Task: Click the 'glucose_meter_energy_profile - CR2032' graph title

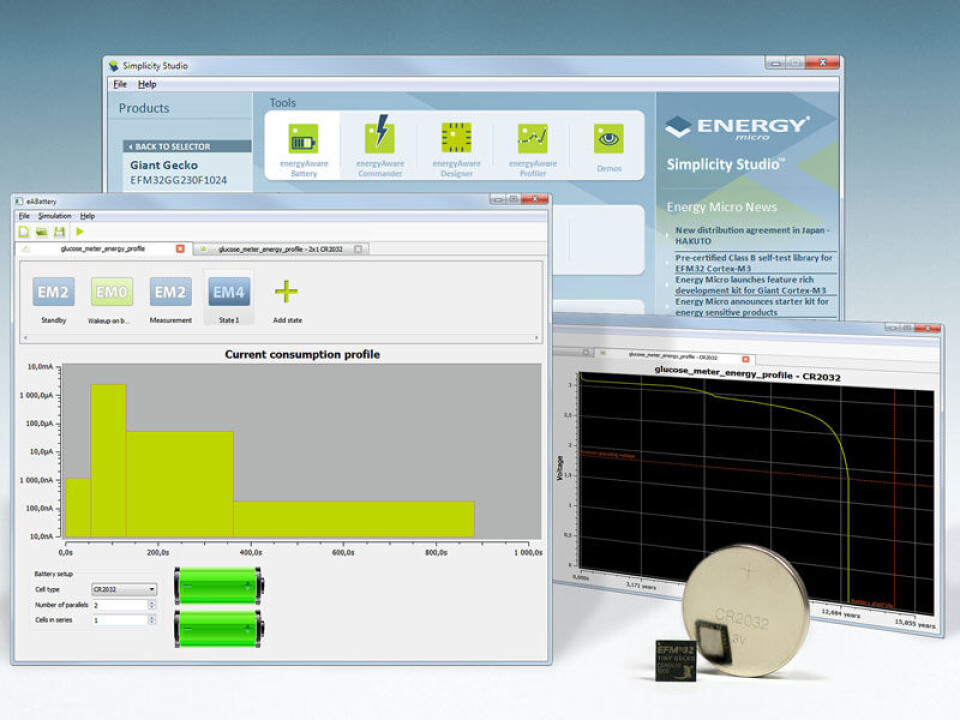Action: pos(748,373)
